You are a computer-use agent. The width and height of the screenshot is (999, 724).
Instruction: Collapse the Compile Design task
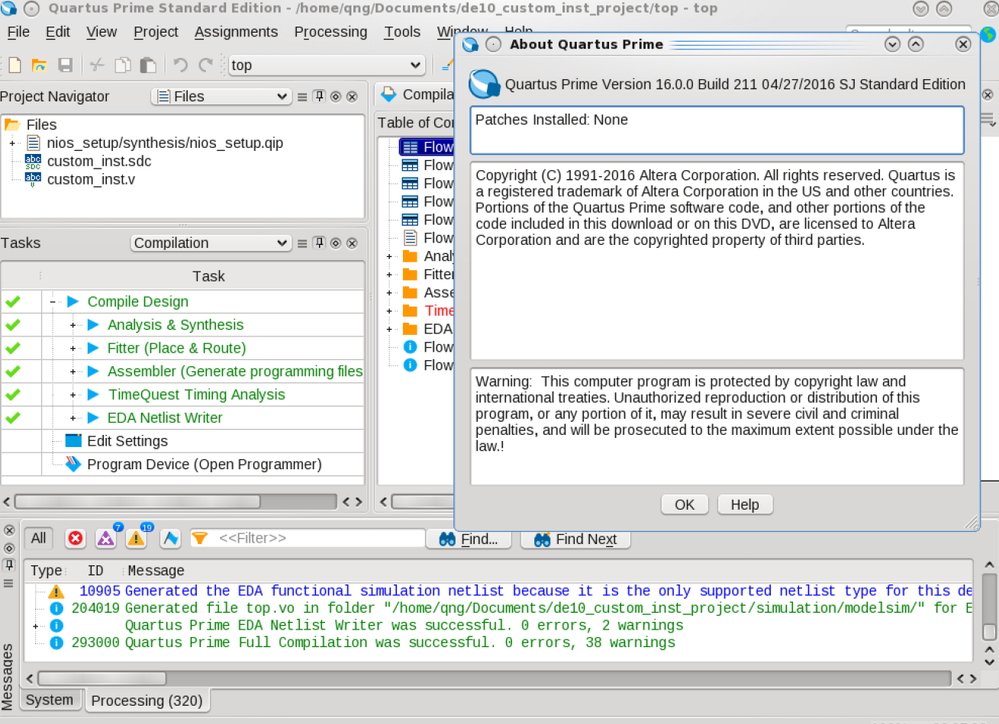click(53, 302)
